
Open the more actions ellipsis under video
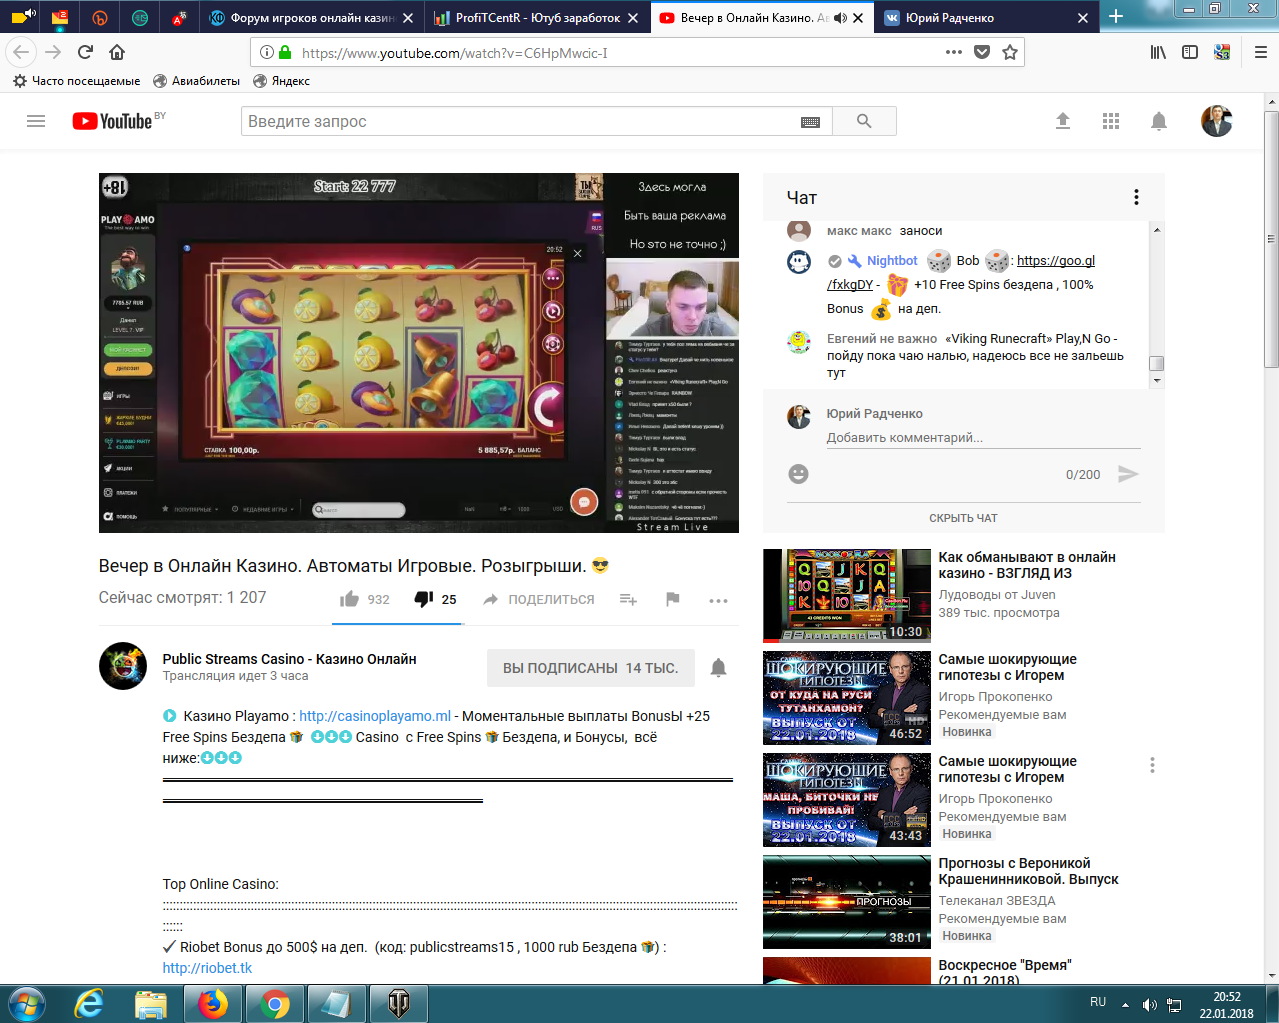(718, 600)
